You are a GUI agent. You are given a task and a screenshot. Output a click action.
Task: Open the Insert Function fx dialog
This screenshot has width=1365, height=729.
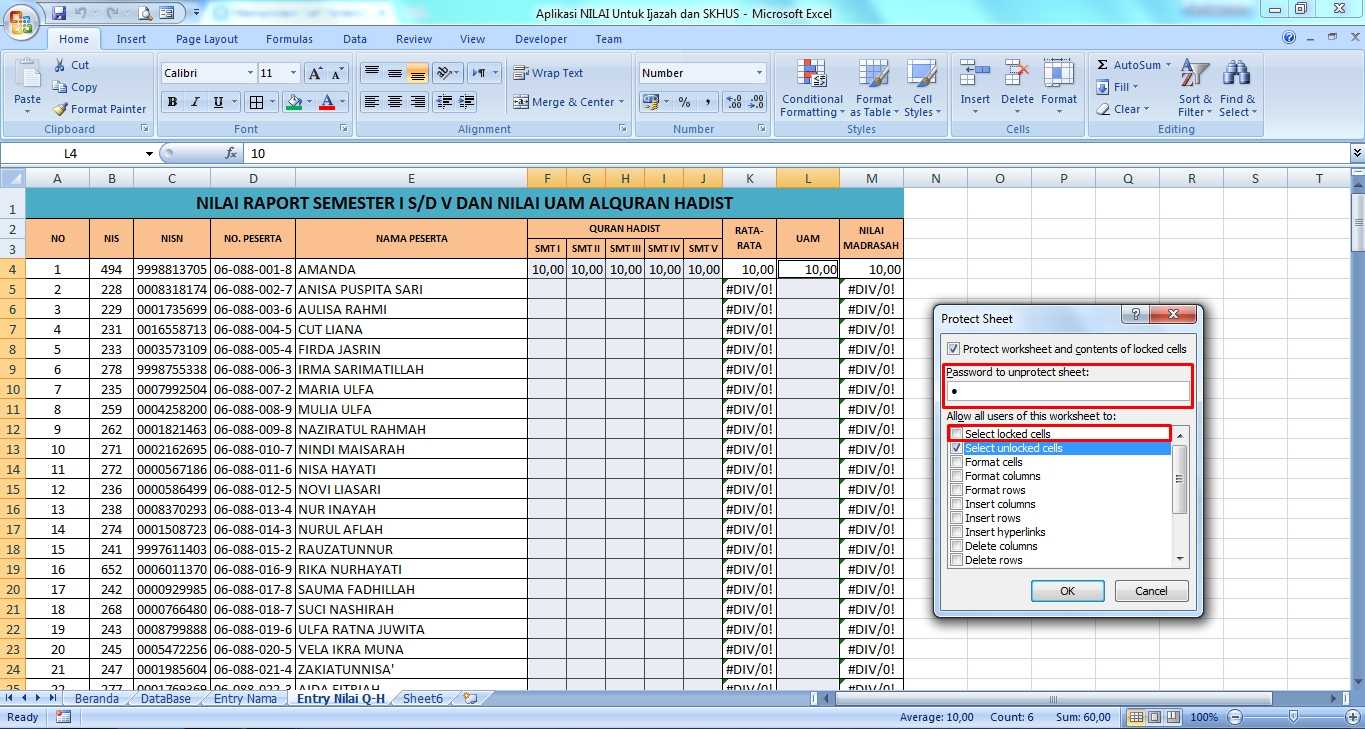click(231, 154)
